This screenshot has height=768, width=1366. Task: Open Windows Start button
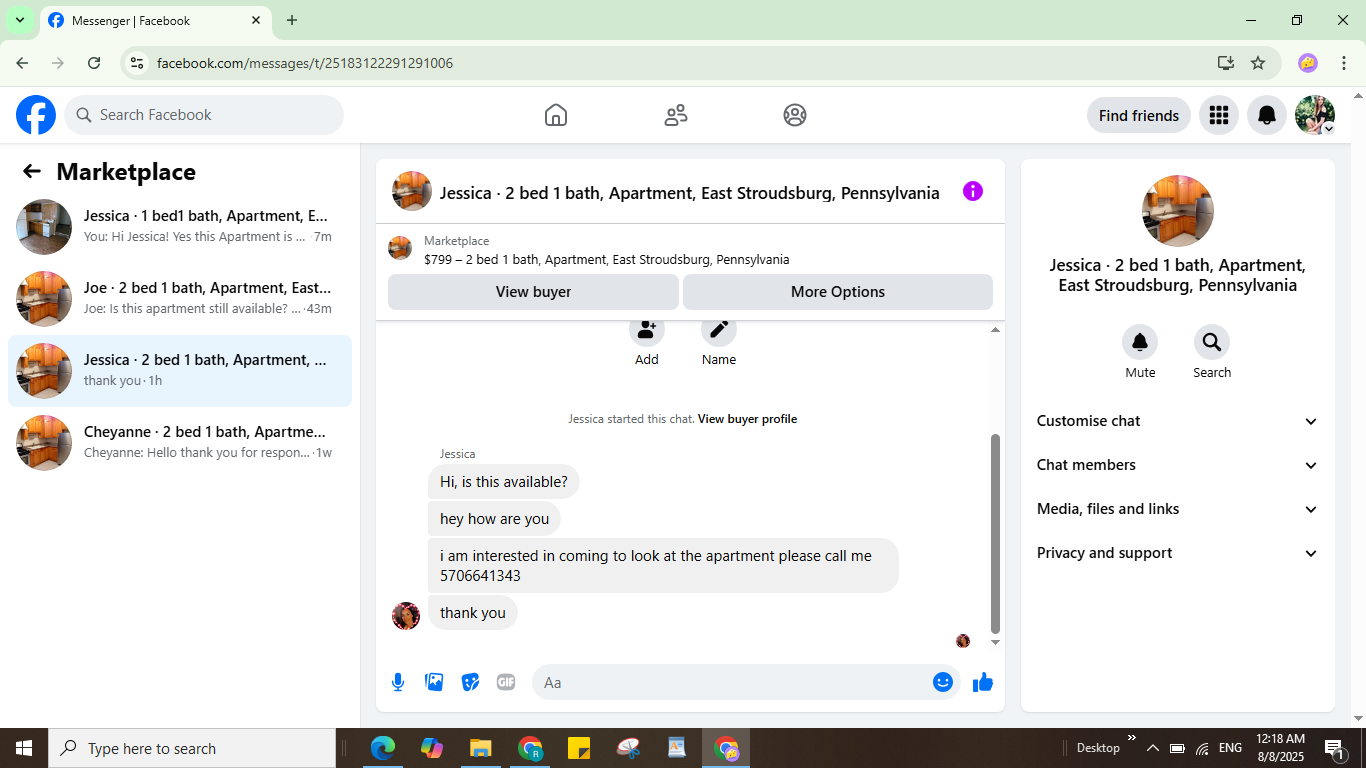pos(24,748)
